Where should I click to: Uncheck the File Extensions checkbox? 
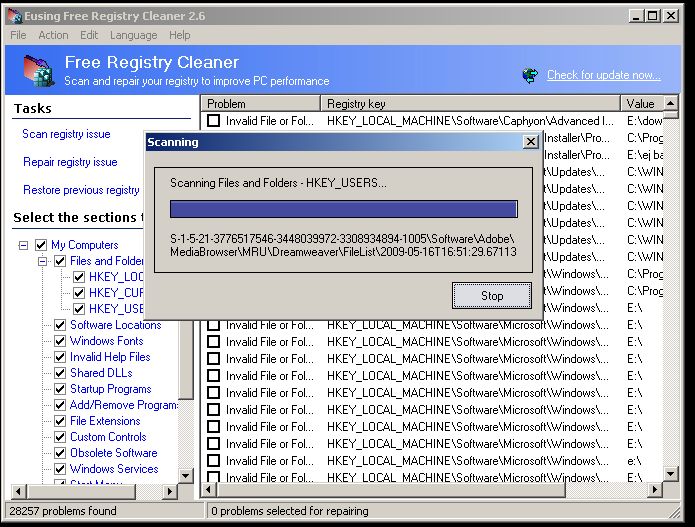point(60,421)
